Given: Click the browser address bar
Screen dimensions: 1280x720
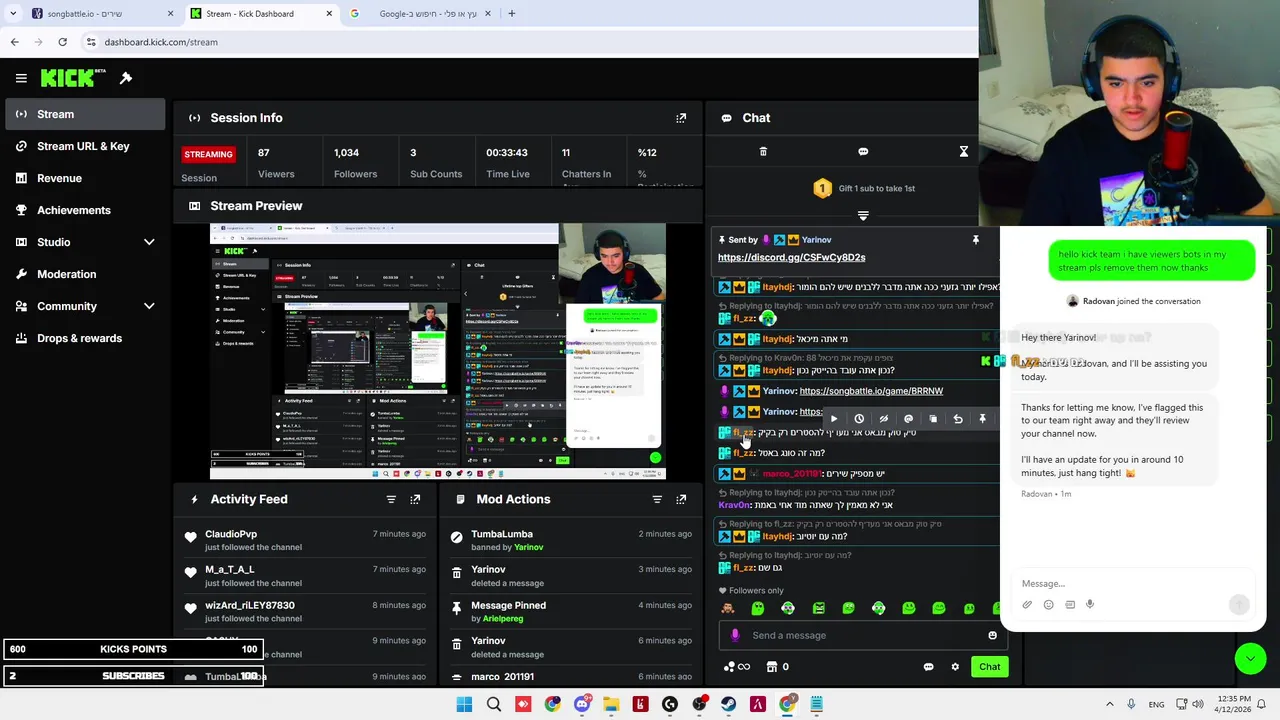Looking at the screenshot, I should tap(530, 42).
